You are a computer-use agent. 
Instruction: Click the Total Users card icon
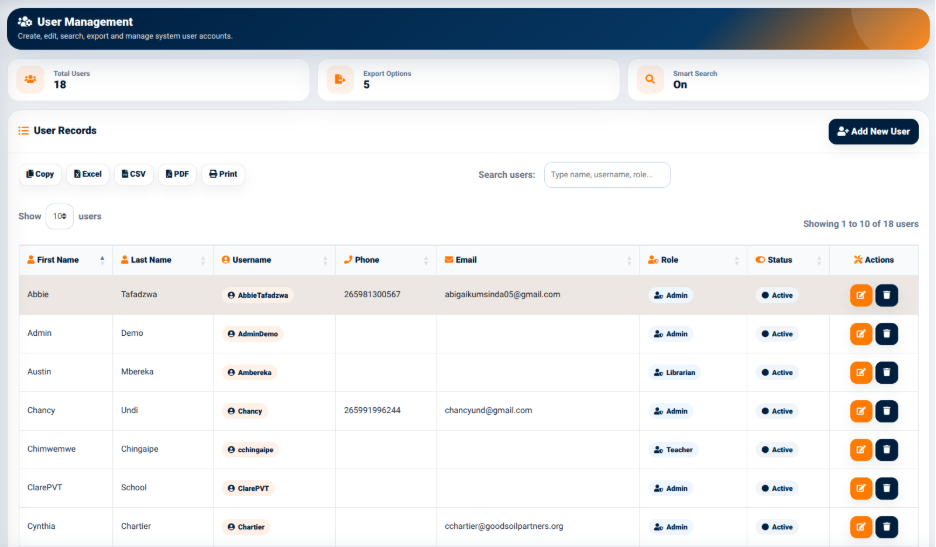[x=30, y=79]
